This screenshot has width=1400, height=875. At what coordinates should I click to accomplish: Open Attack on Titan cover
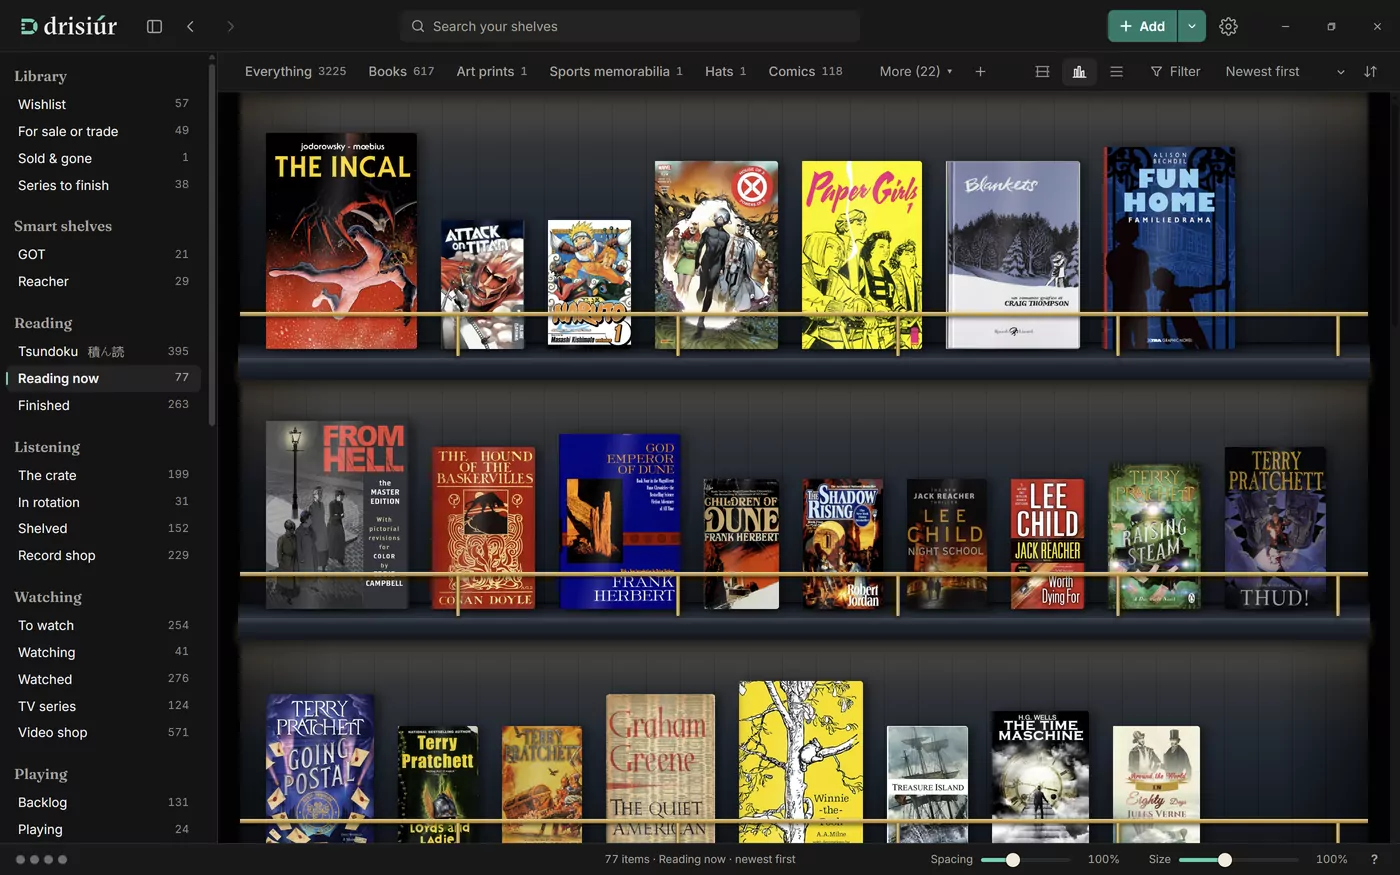point(482,284)
